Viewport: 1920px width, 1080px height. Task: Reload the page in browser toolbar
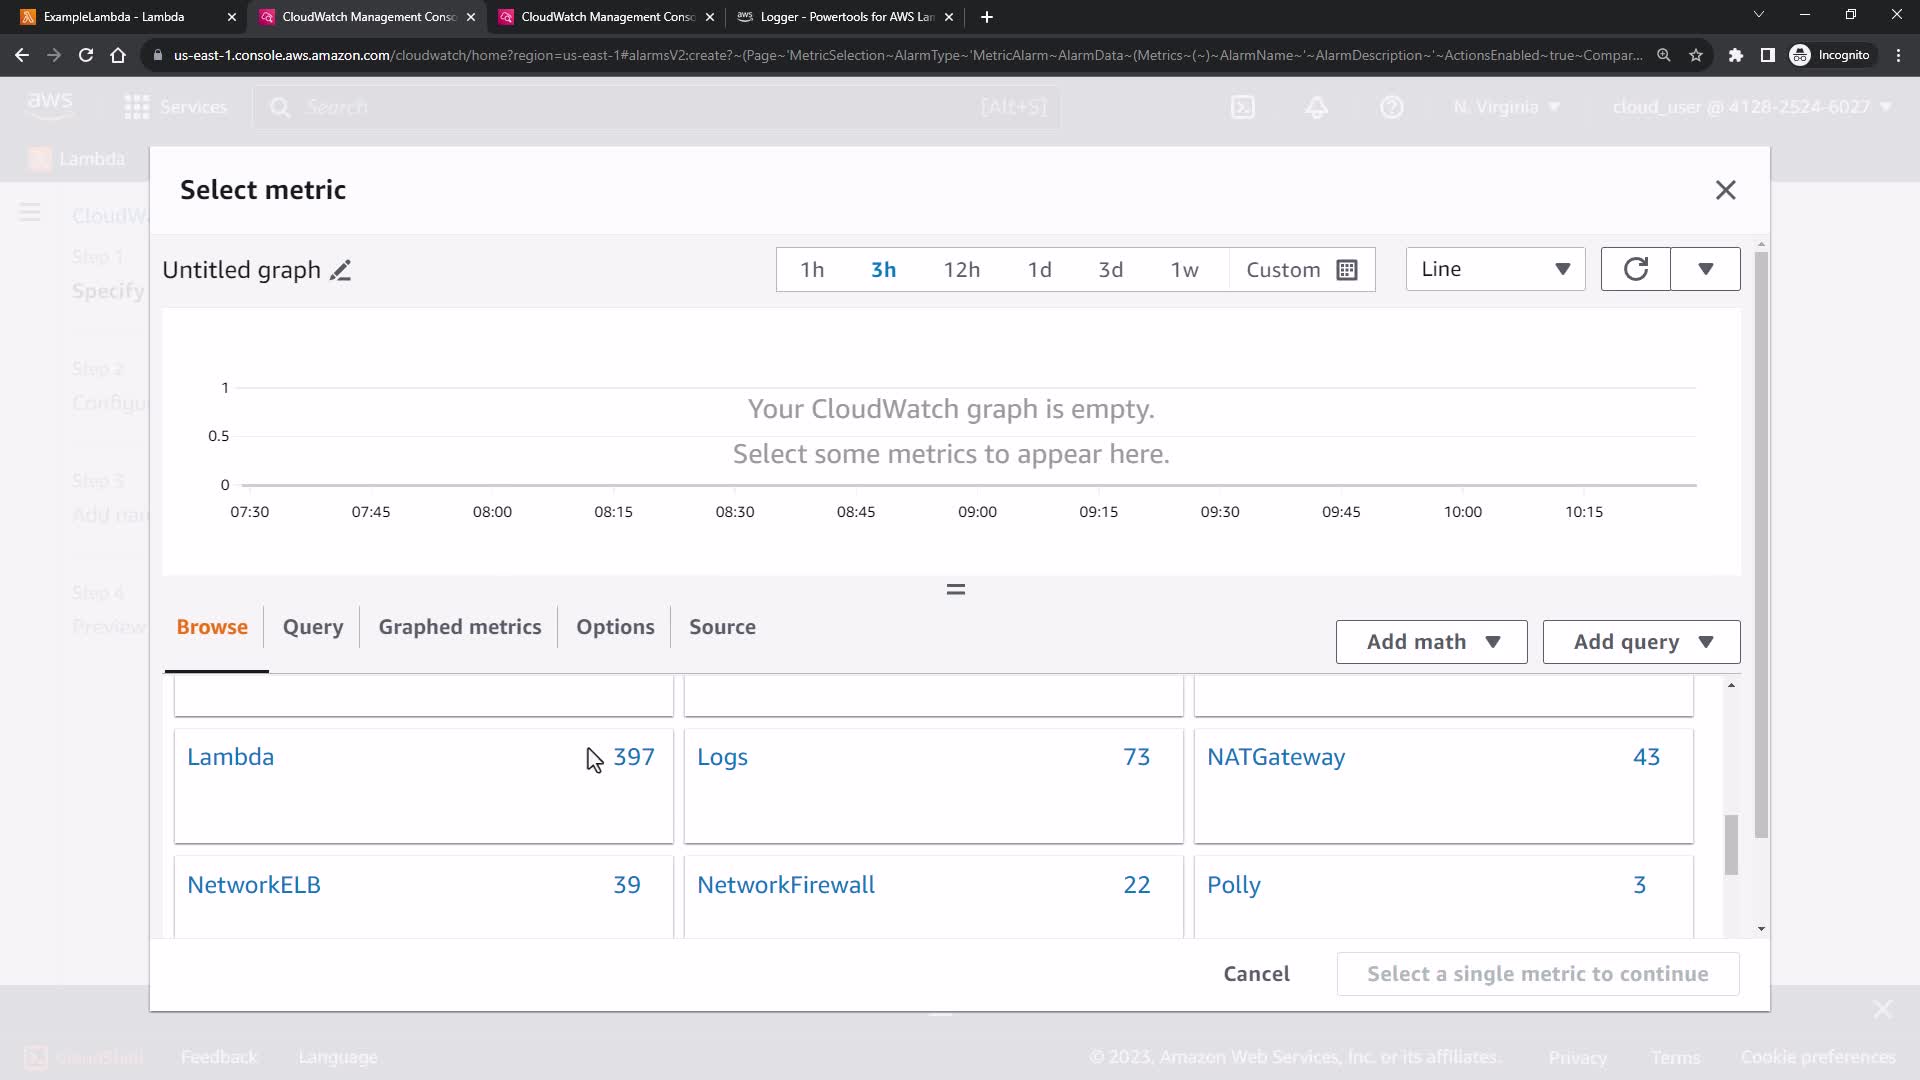tap(86, 55)
